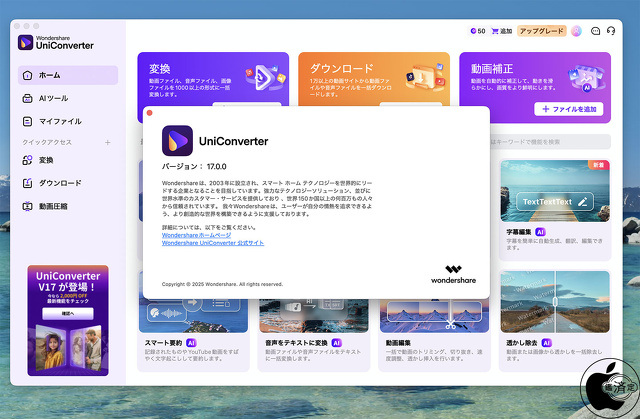Open the ダウンロード quick access item
Image resolution: width=640 pixels, height=419 pixels.
point(59,183)
